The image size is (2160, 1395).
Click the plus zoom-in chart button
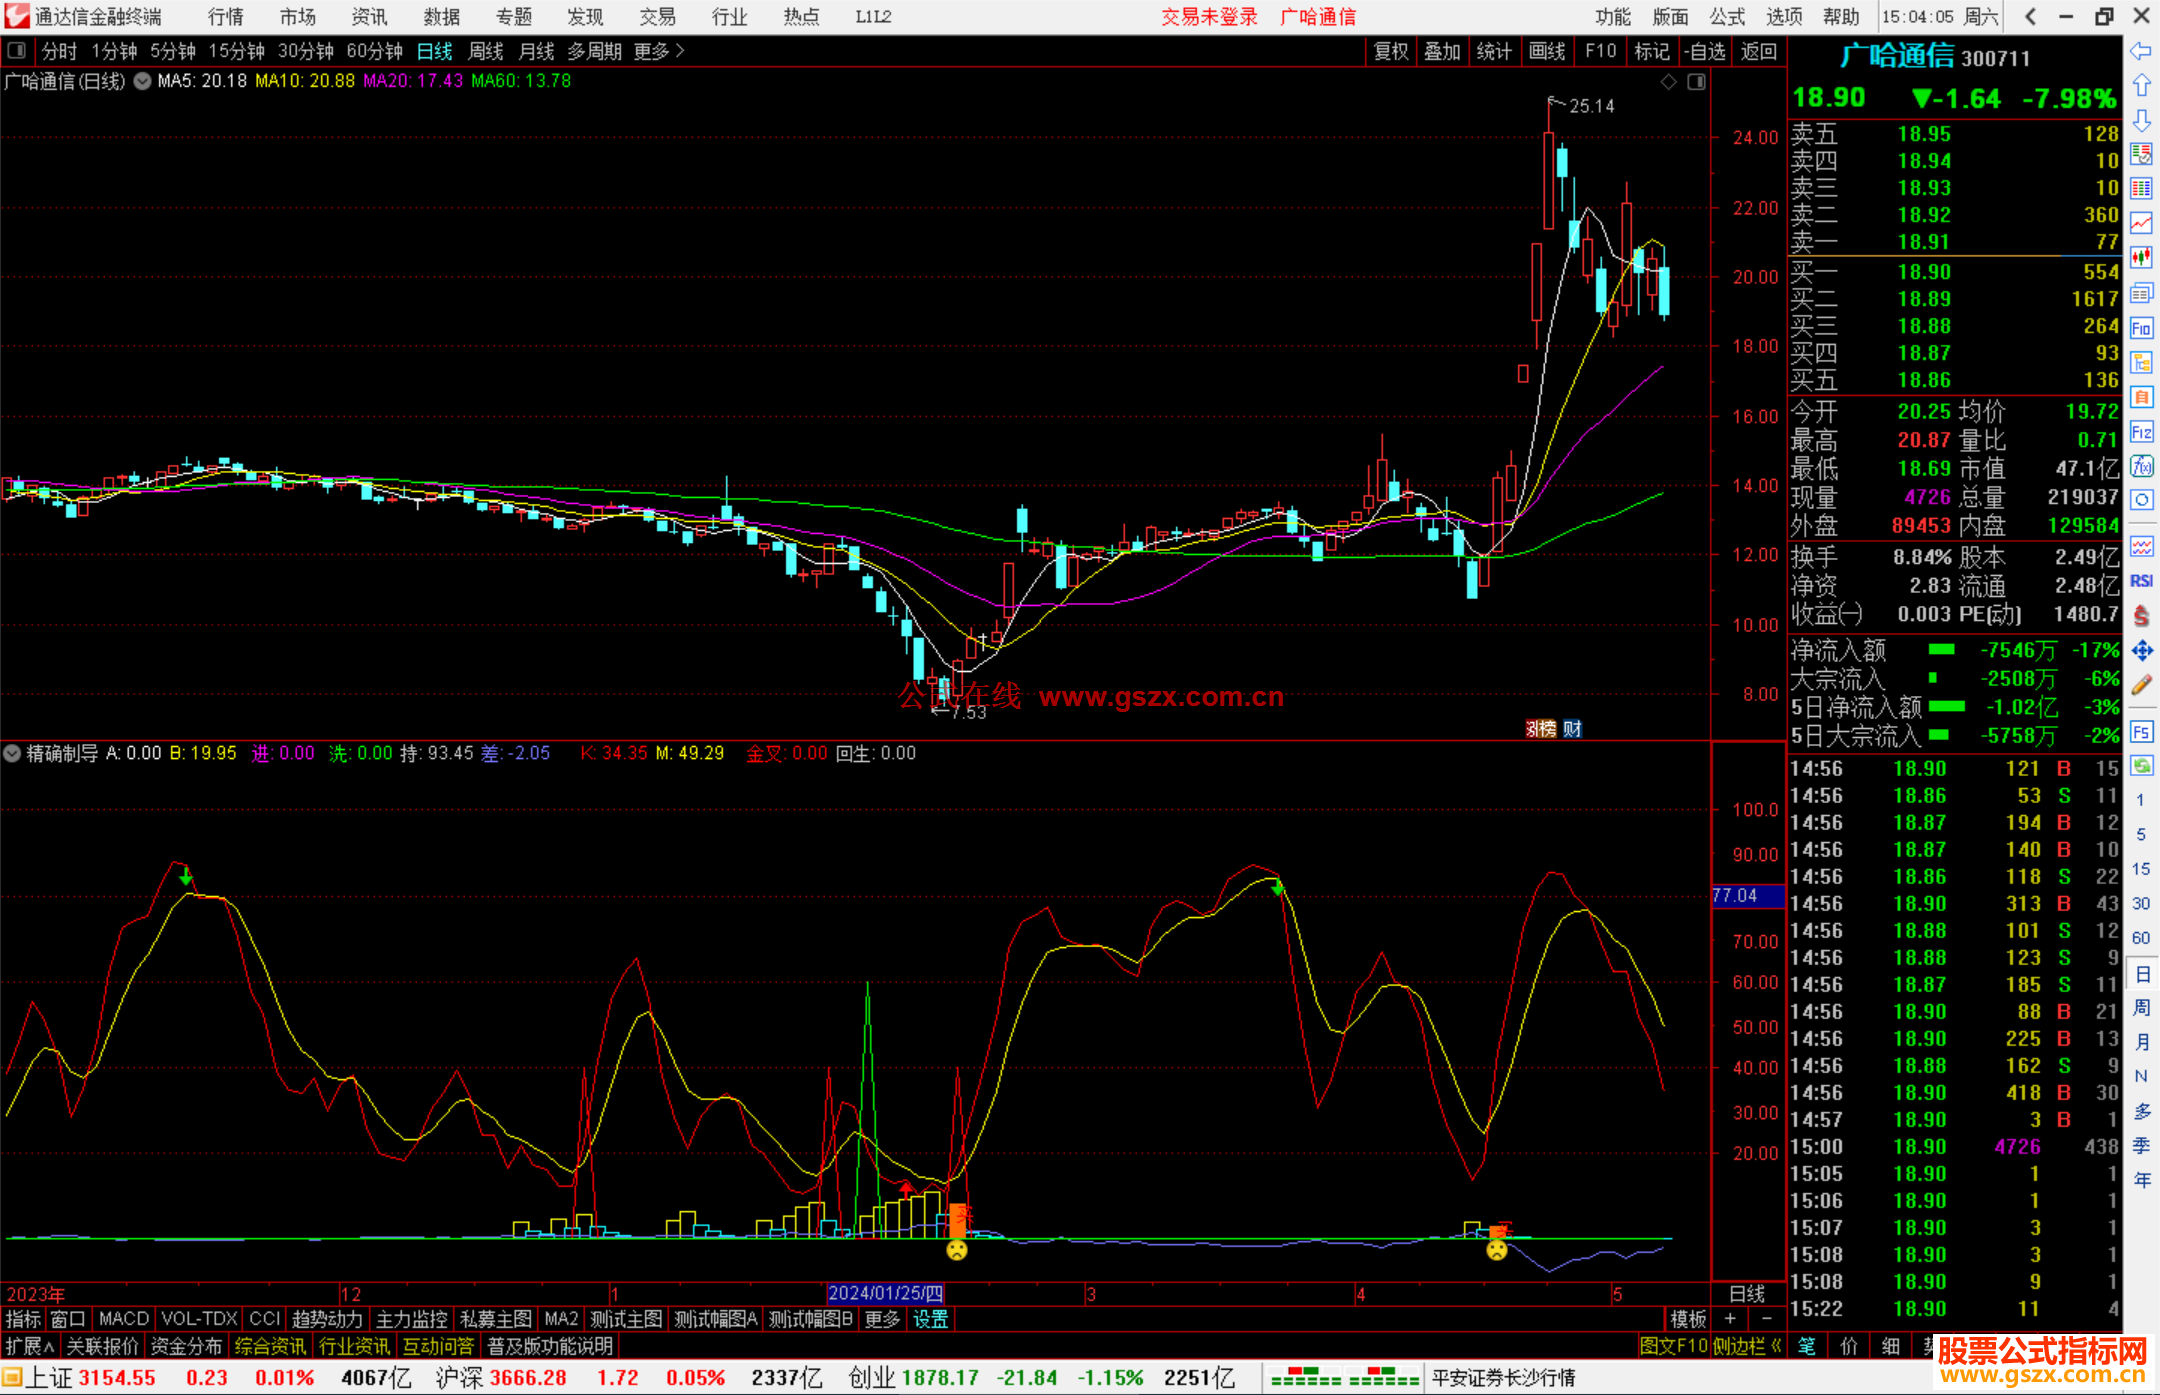tap(1730, 1319)
